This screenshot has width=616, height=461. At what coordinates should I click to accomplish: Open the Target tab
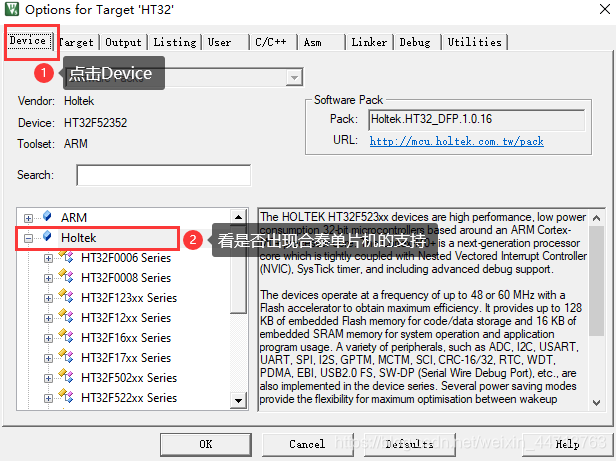(x=76, y=42)
